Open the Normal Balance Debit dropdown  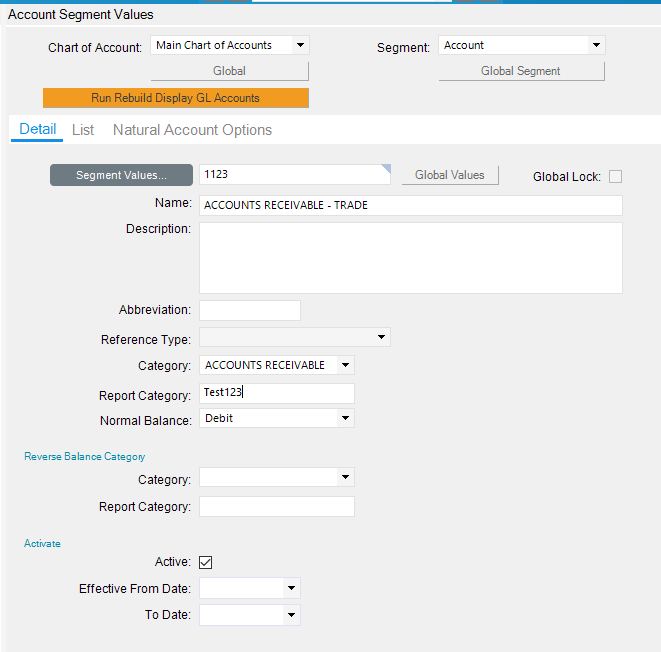[345, 418]
